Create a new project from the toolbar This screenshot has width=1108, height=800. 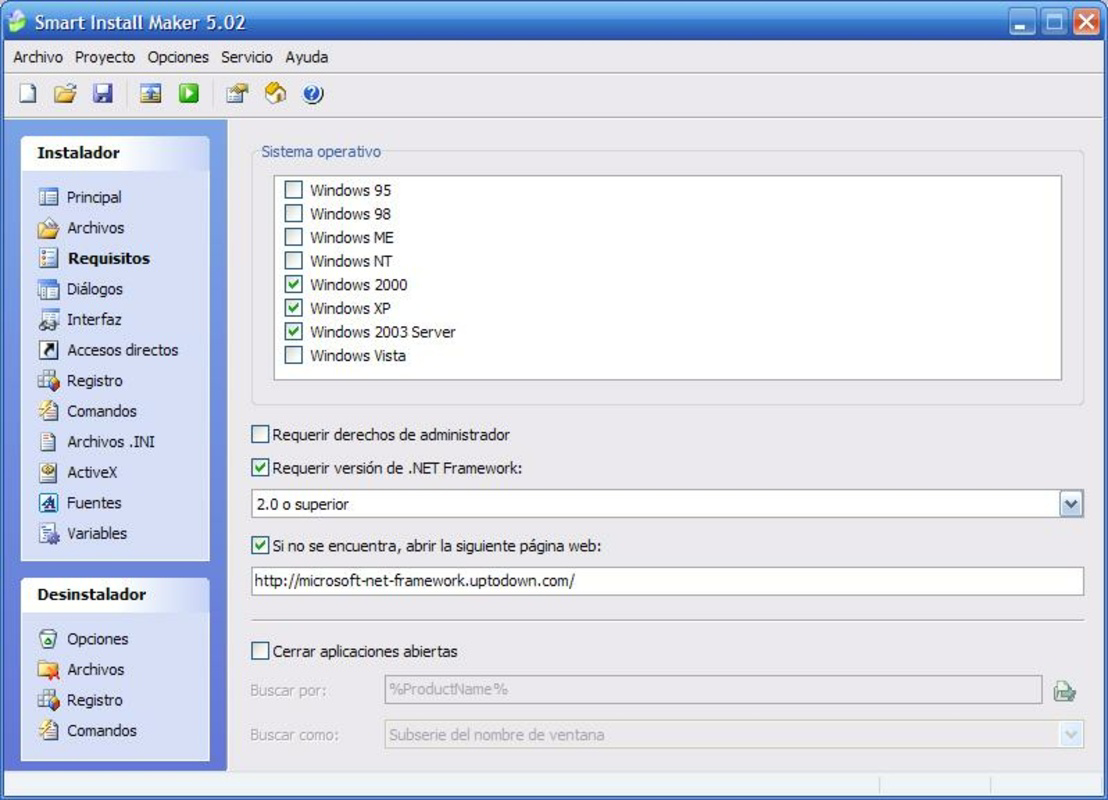tap(28, 93)
